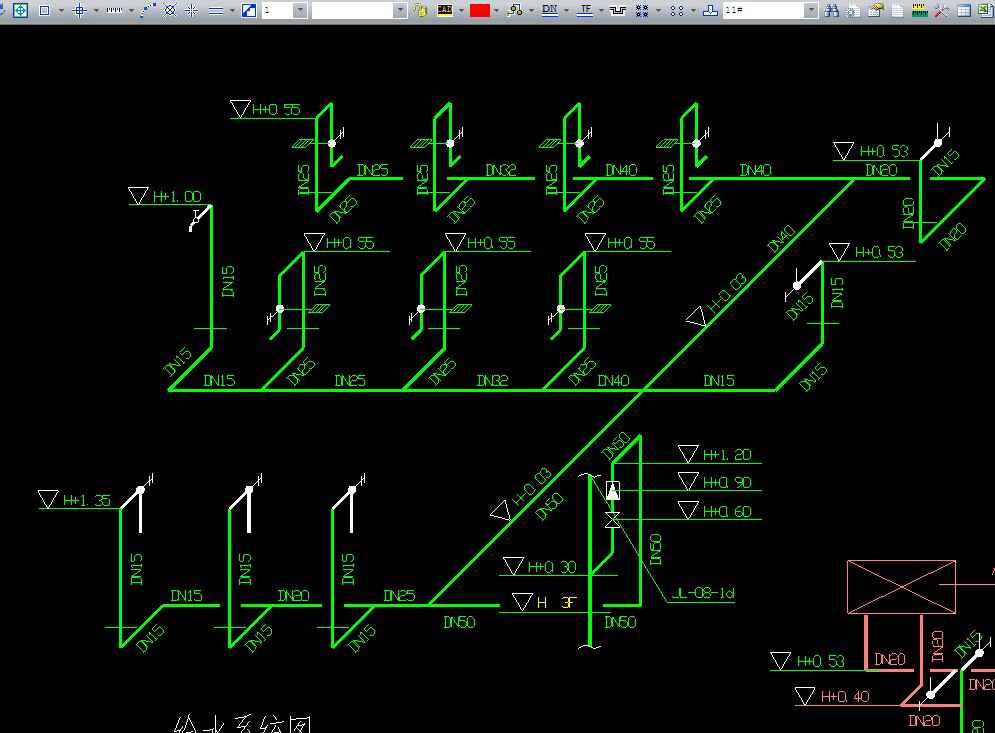Click the blank document page icon

[x=897, y=10]
